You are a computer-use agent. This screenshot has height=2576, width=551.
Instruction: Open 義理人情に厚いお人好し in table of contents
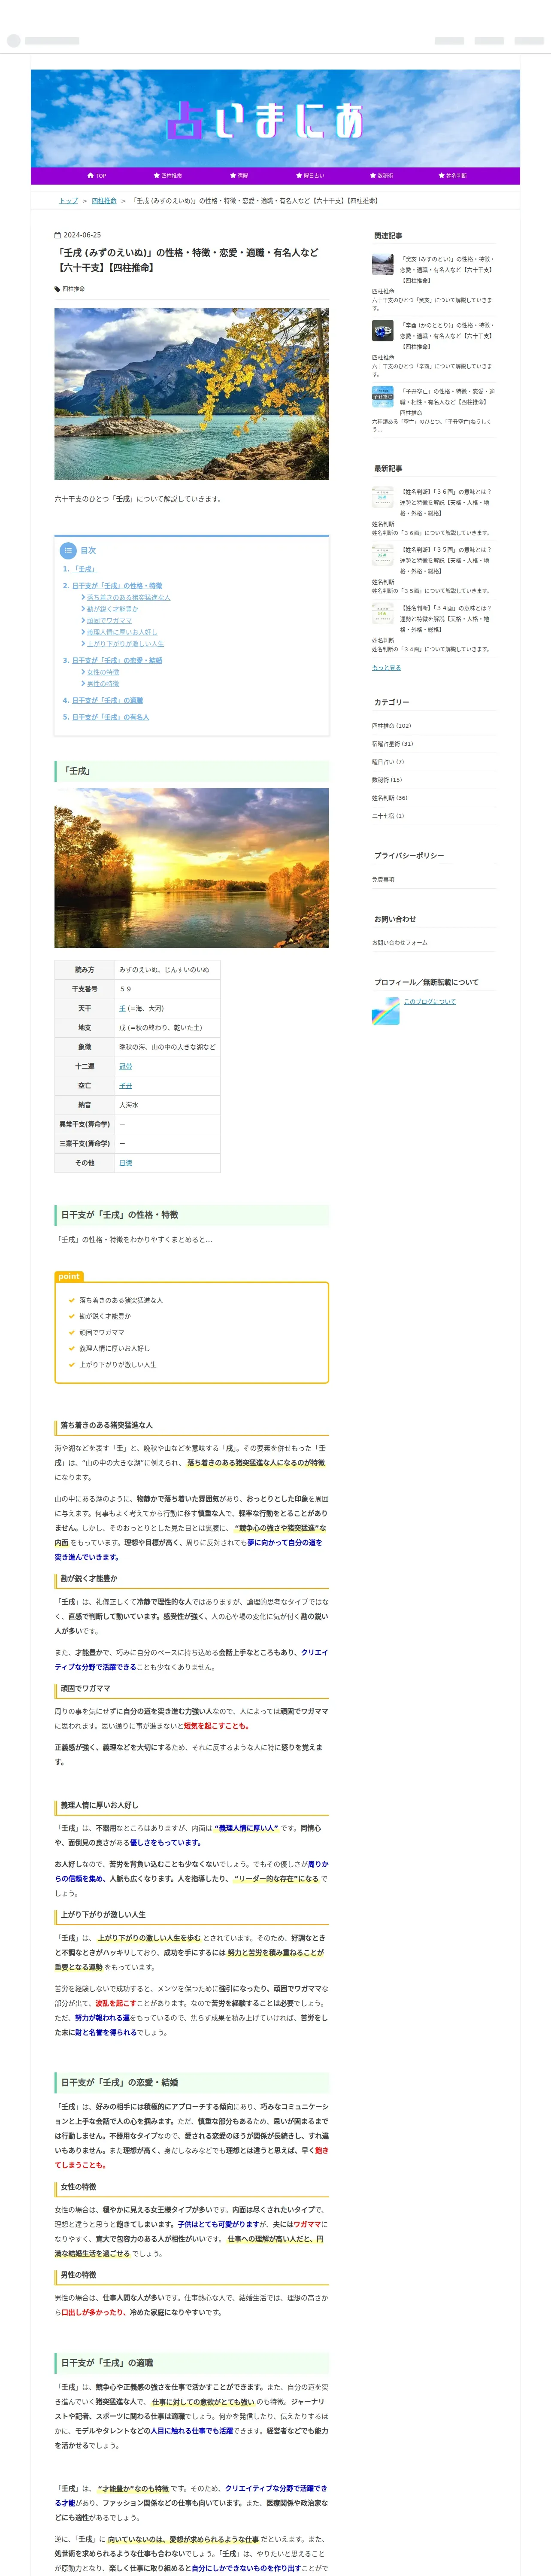click(121, 632)
